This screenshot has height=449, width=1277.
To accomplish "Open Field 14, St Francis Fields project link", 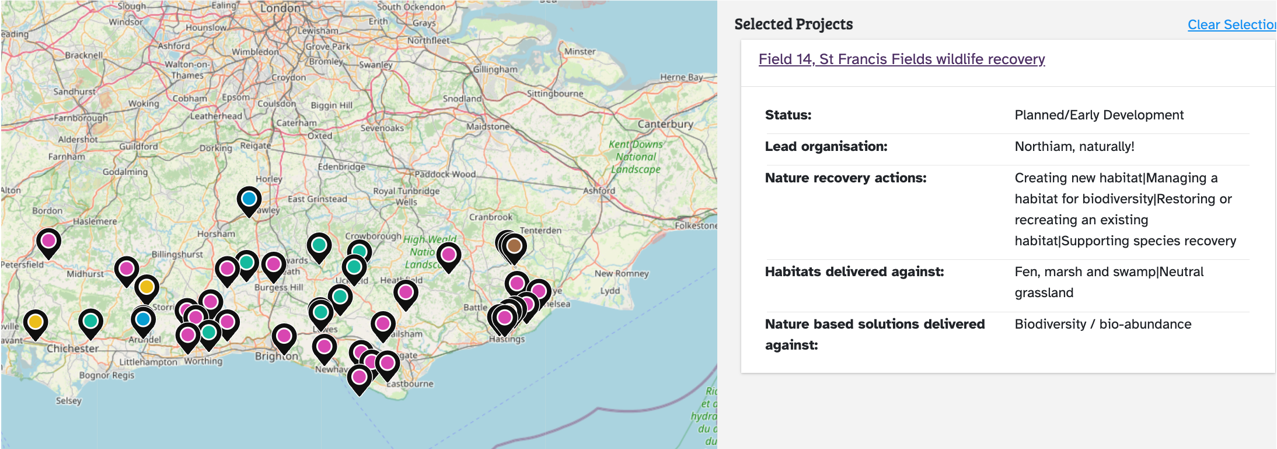I will [x=901, y=59].
